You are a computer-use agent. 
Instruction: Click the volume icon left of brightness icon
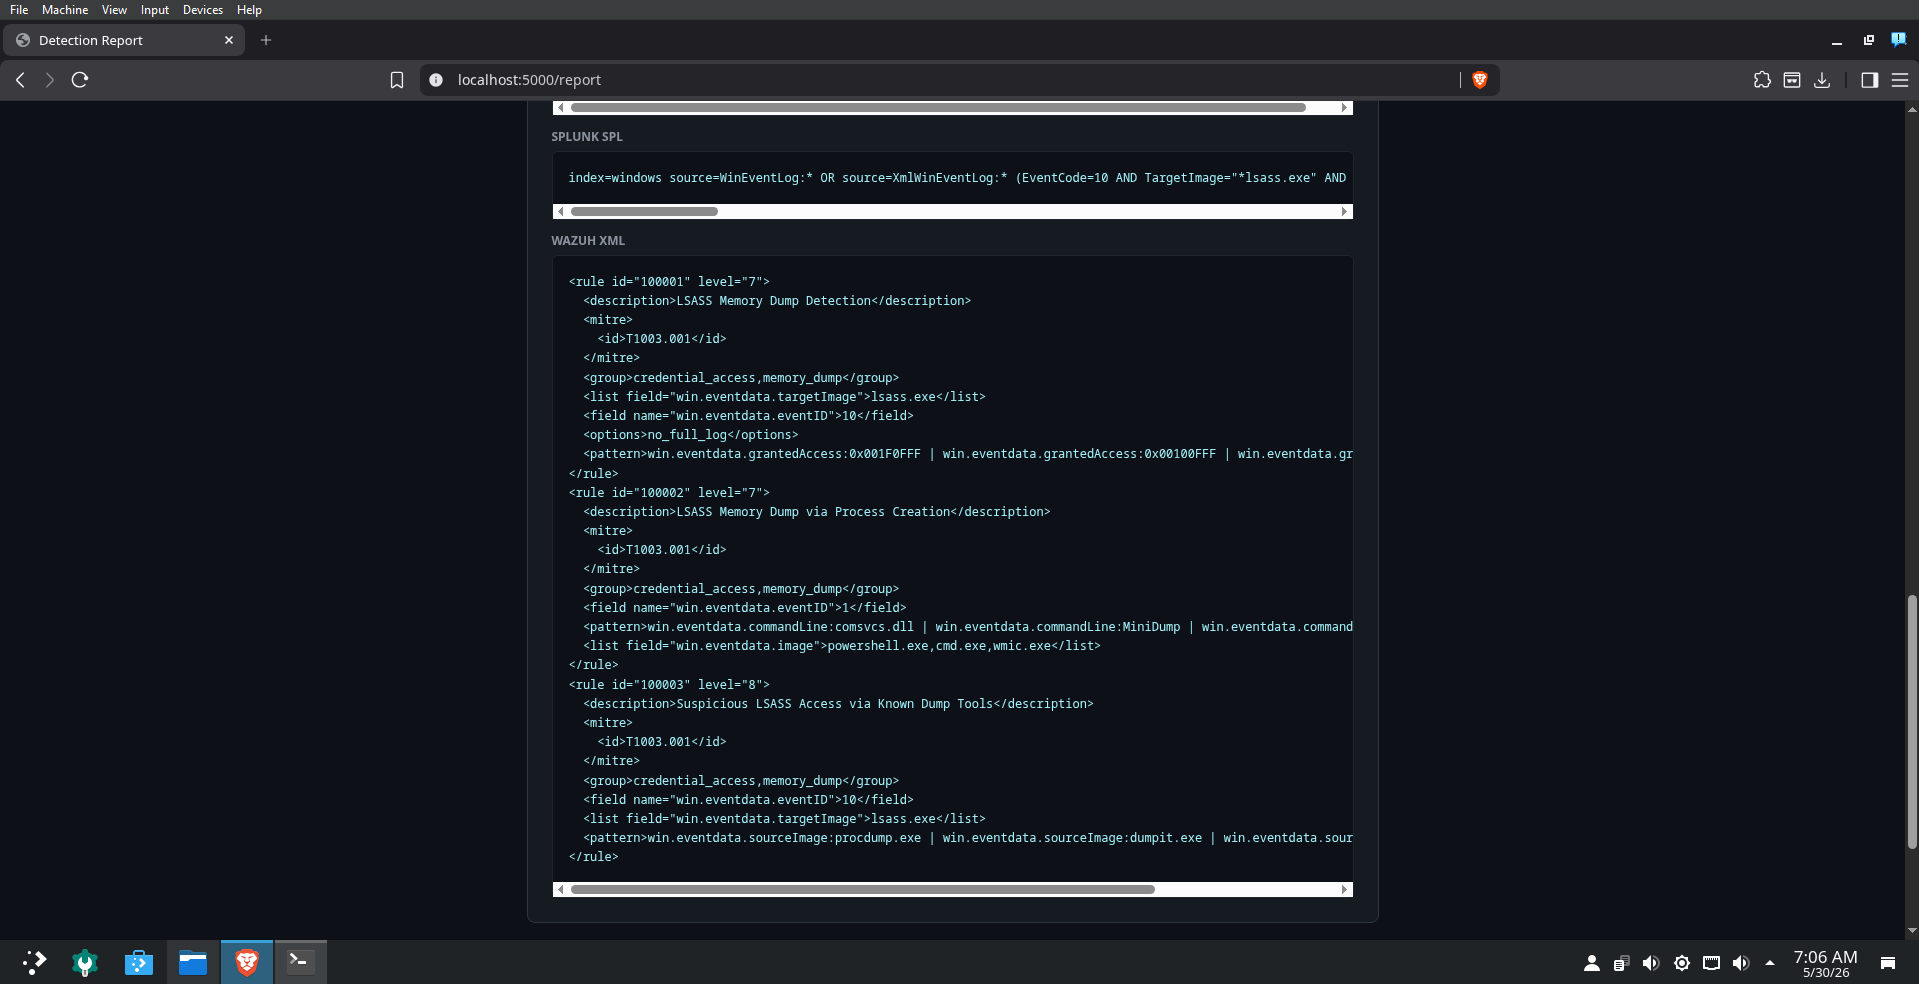1651,963
